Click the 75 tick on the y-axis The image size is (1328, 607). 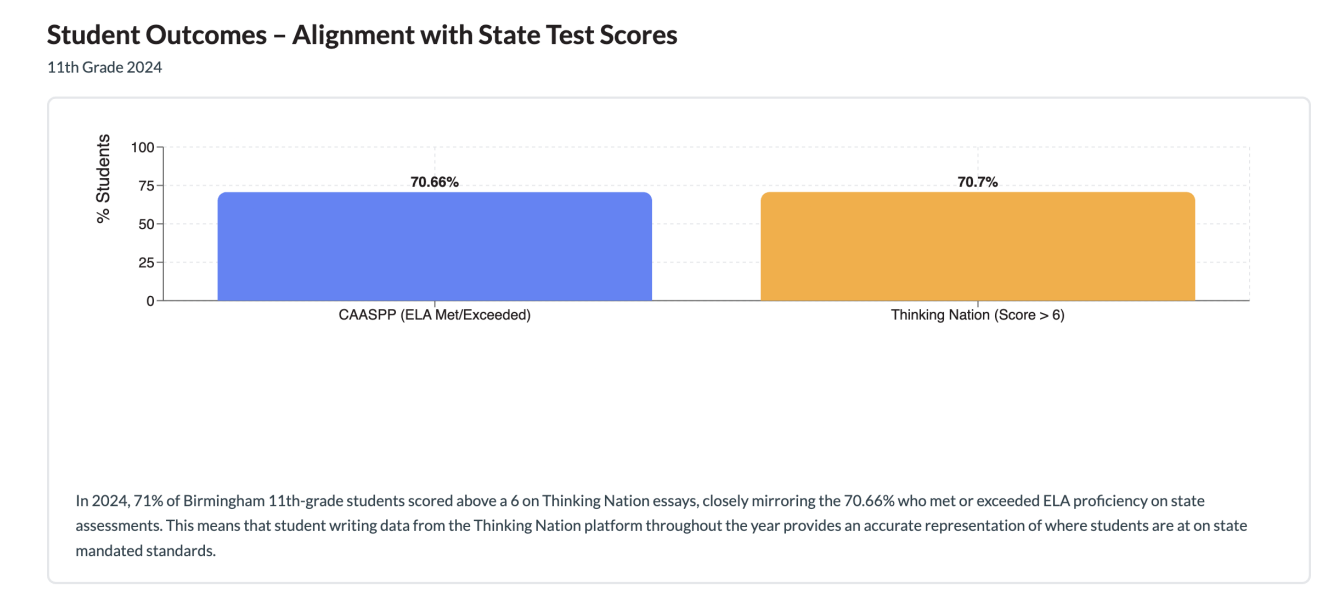[146, 186]
